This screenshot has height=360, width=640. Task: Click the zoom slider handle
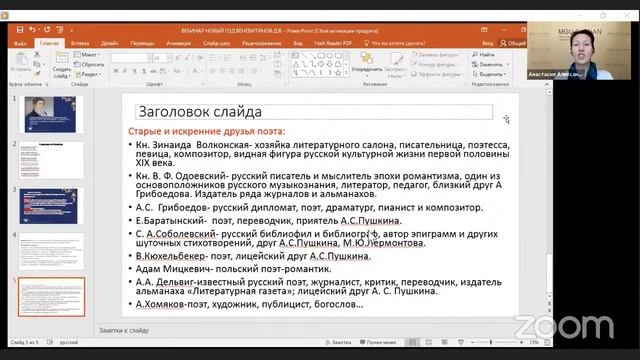click(x=491, y=342)
